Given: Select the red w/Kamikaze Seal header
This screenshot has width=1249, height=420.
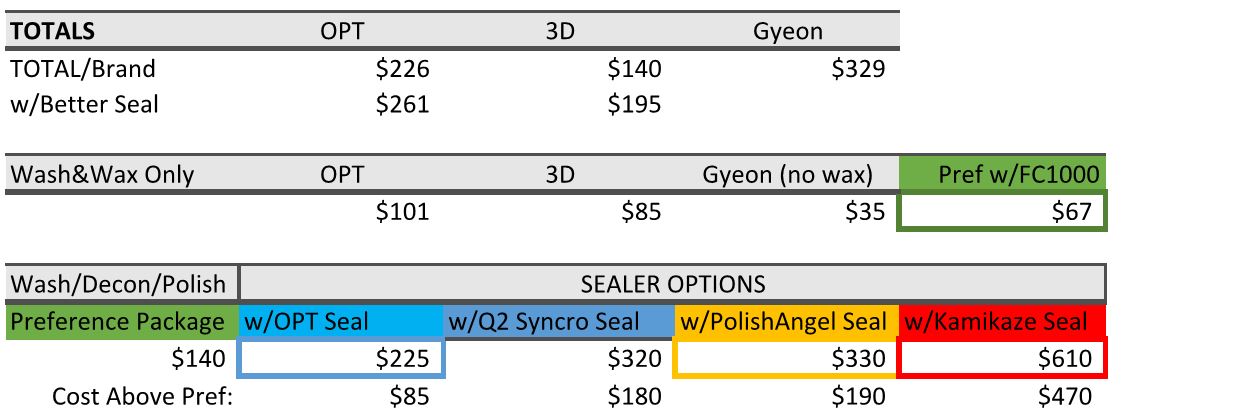Looking at the screenshot, I should coord(1003,321).
